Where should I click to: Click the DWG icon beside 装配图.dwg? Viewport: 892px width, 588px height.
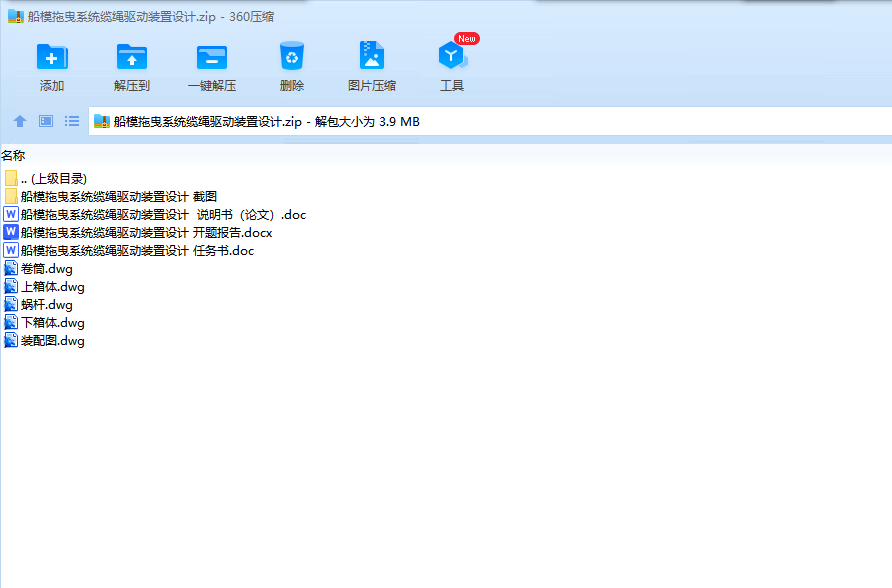11,341
